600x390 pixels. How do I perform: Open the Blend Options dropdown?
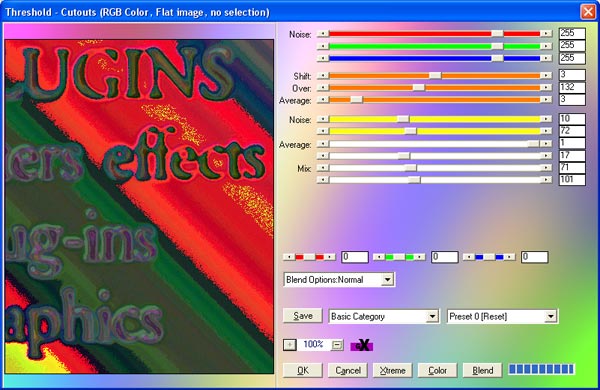click(x=387, y=280)
